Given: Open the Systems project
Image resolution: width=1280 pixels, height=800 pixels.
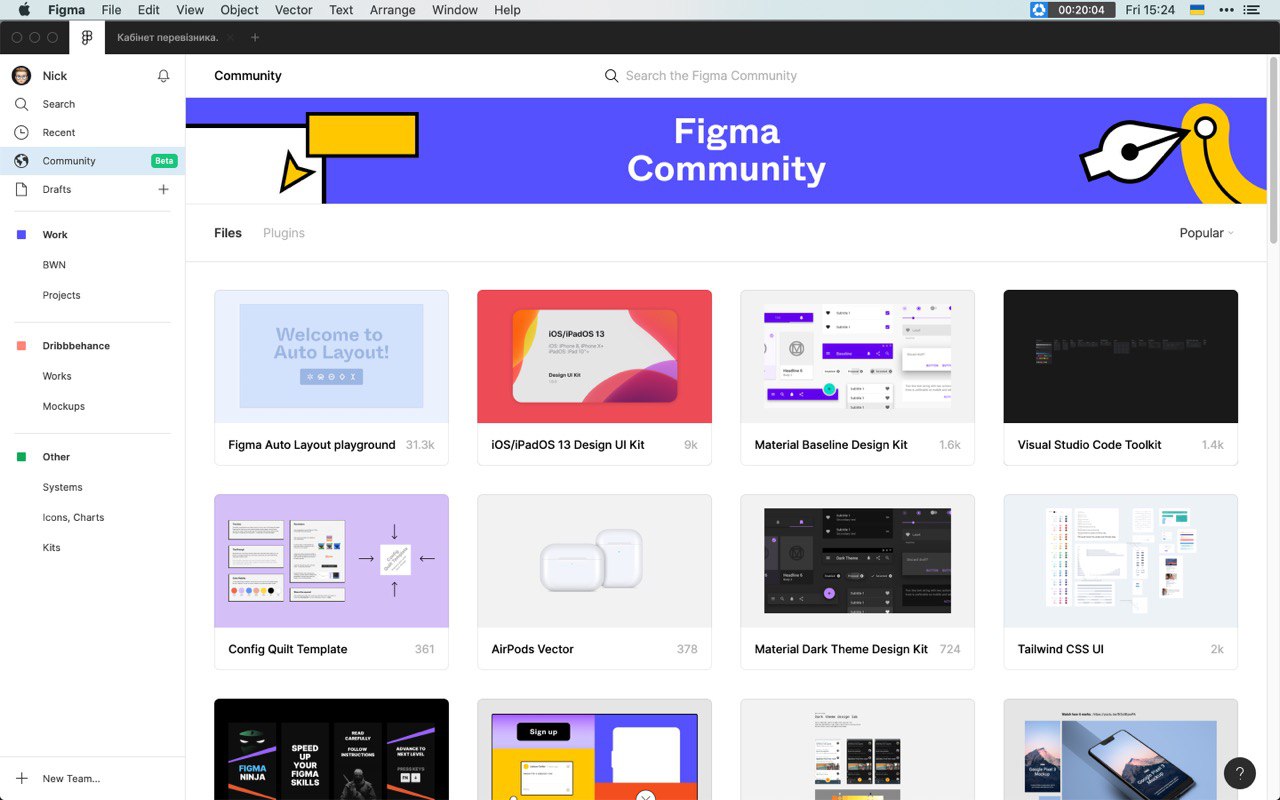Looking at the screenshot, I should coord(62,487).
